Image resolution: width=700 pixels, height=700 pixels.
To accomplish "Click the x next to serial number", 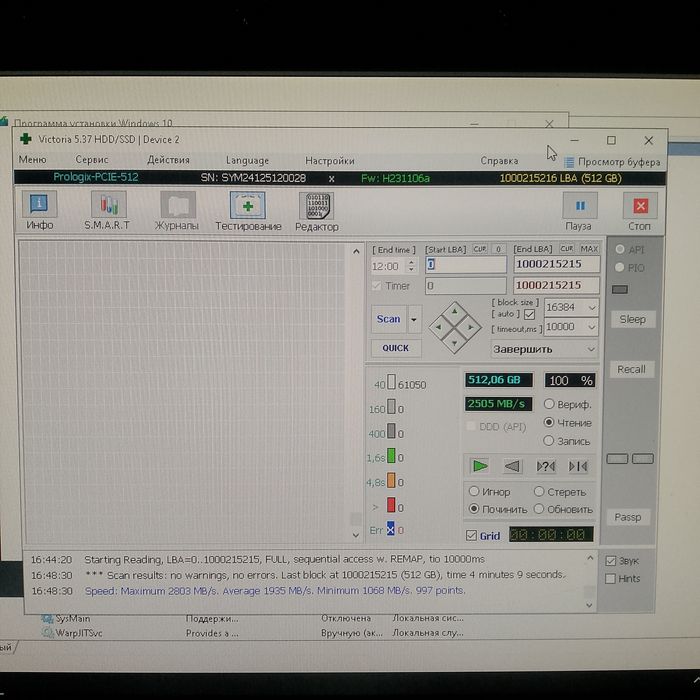I will pyautogui.click(x=331, y=179).
